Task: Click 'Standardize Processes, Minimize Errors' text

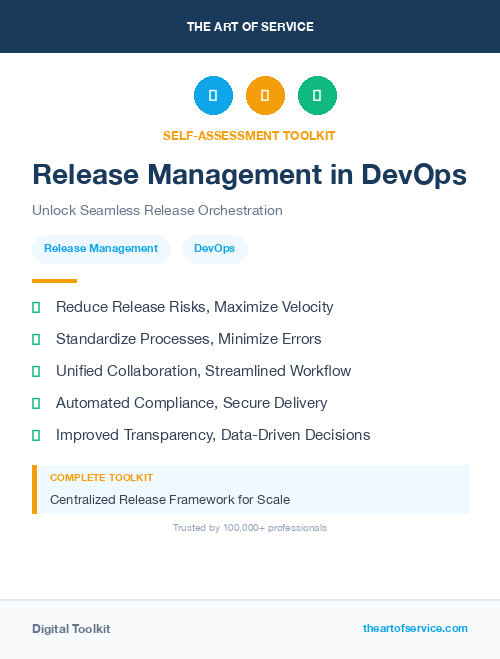Action: click(189, 339)
